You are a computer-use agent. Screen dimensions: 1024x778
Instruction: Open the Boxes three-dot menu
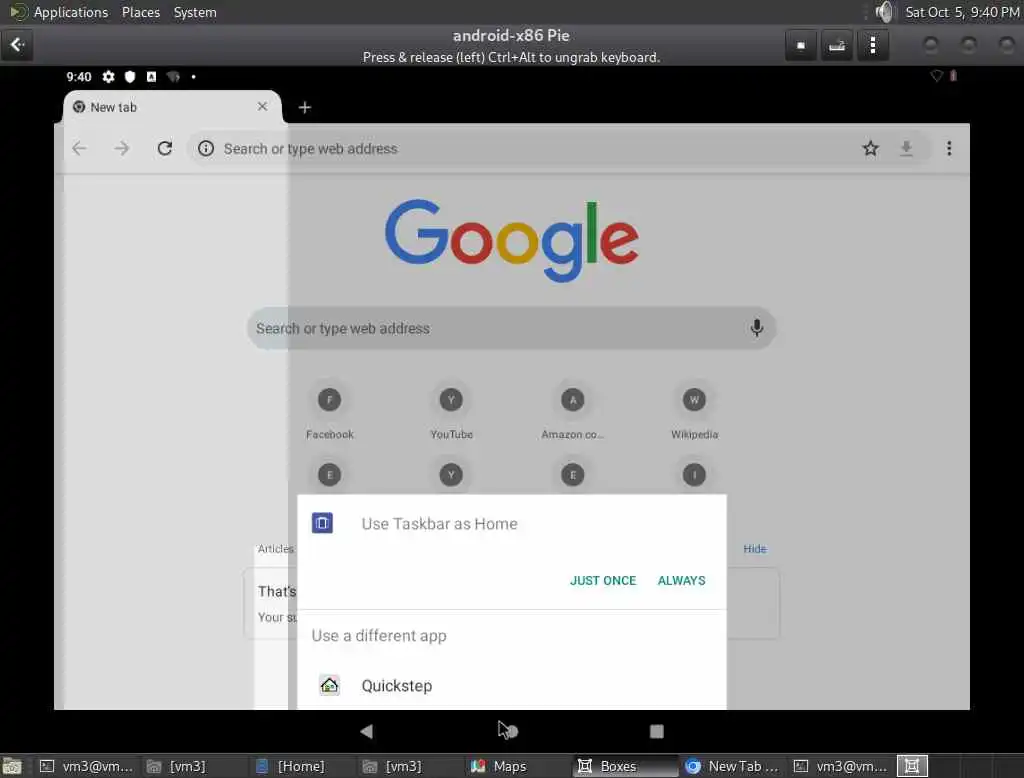click(872, 45)
